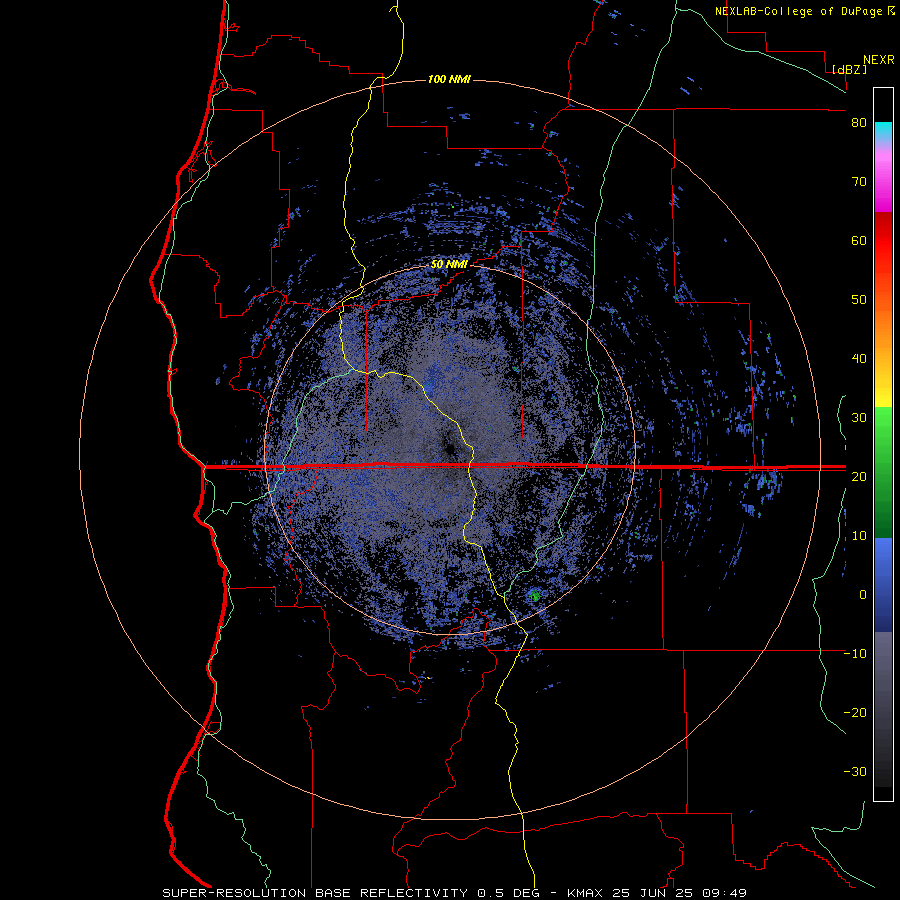Click the NEXR label near top right

click(878, 60)
